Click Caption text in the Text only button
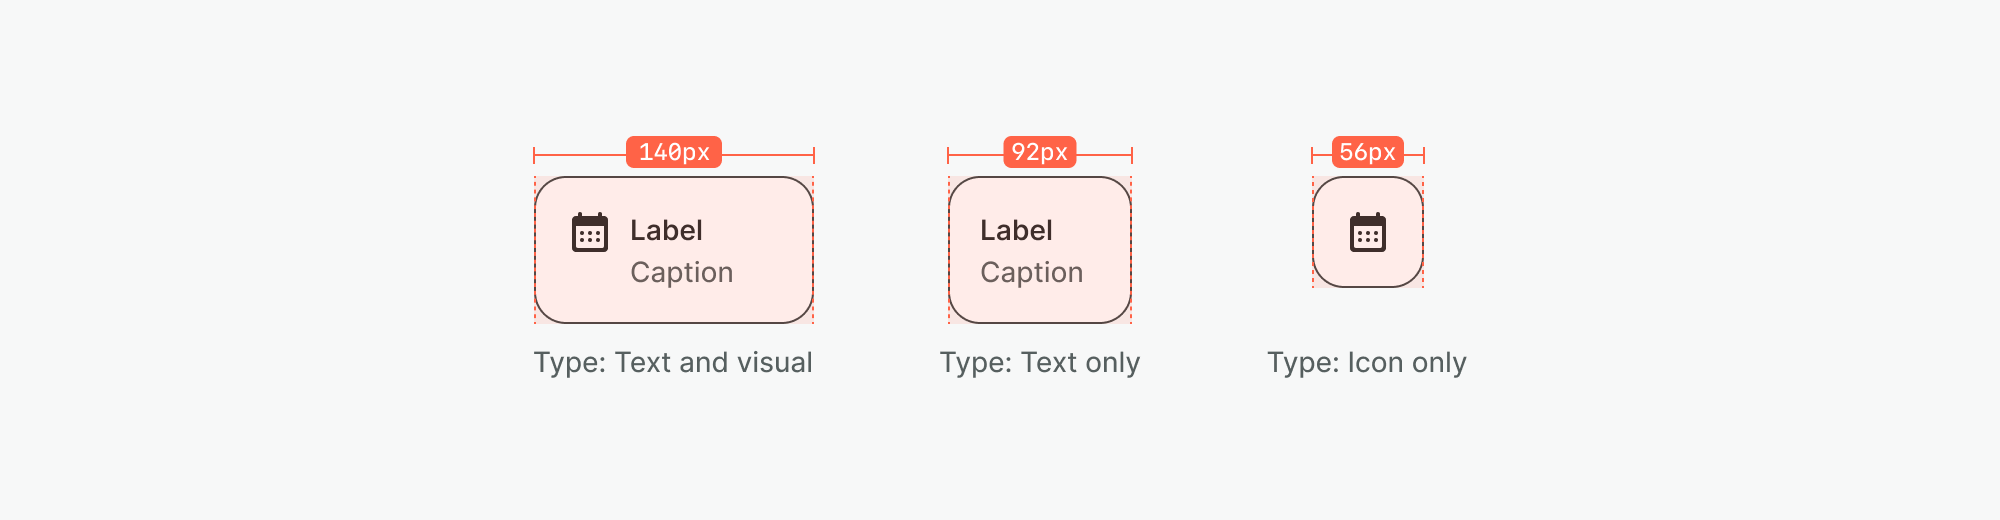Image resolution: width=2000 pixels, height=520 pixels. (x=1031, y=273)
